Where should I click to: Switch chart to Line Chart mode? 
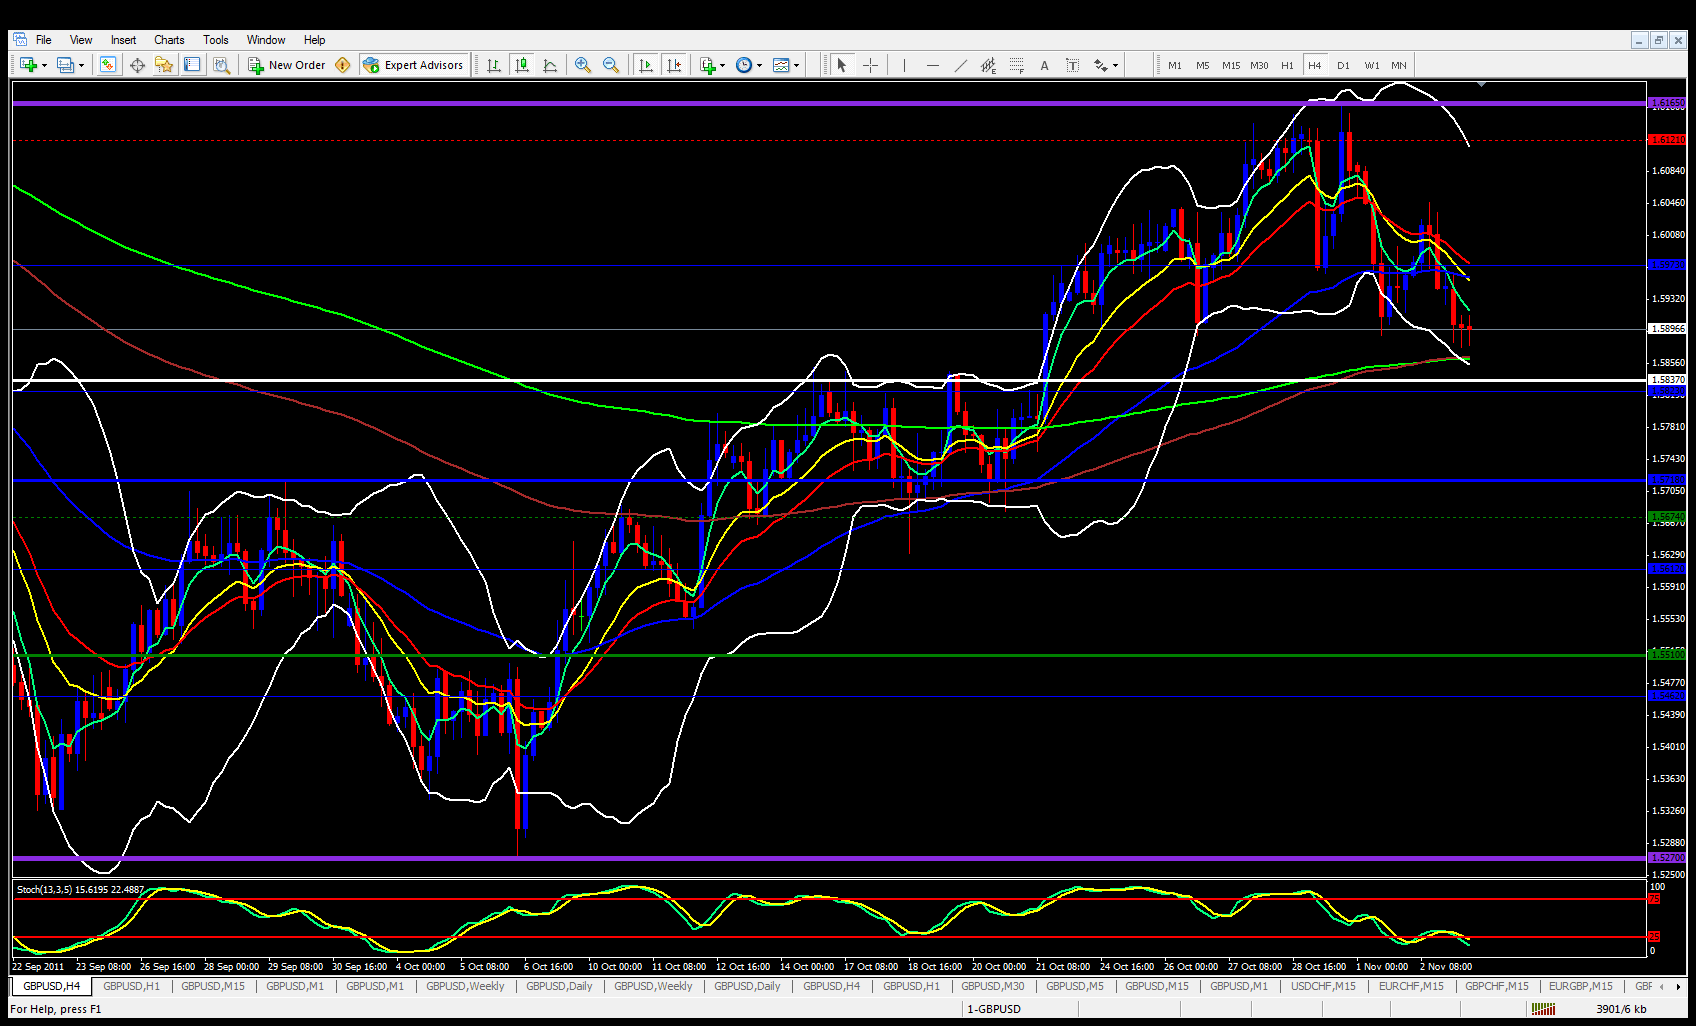(550, 65)
